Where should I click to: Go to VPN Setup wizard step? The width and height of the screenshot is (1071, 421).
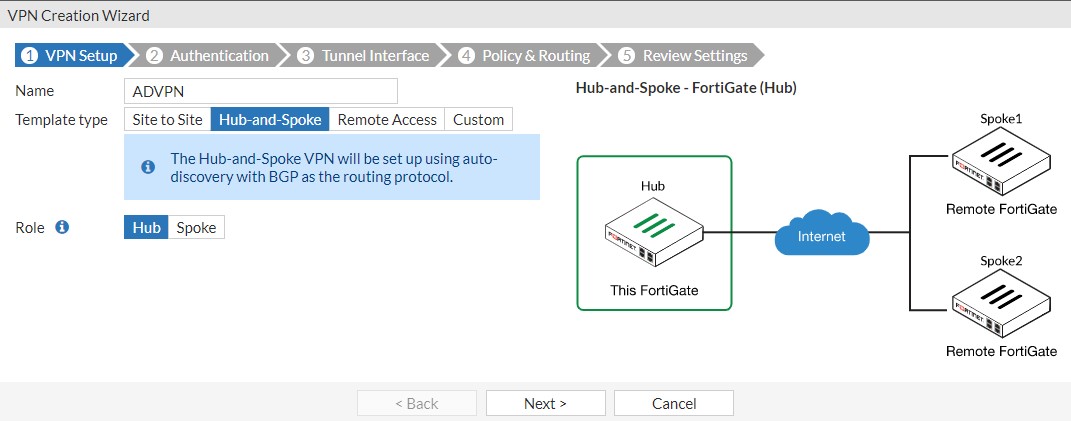click(70, 55)
